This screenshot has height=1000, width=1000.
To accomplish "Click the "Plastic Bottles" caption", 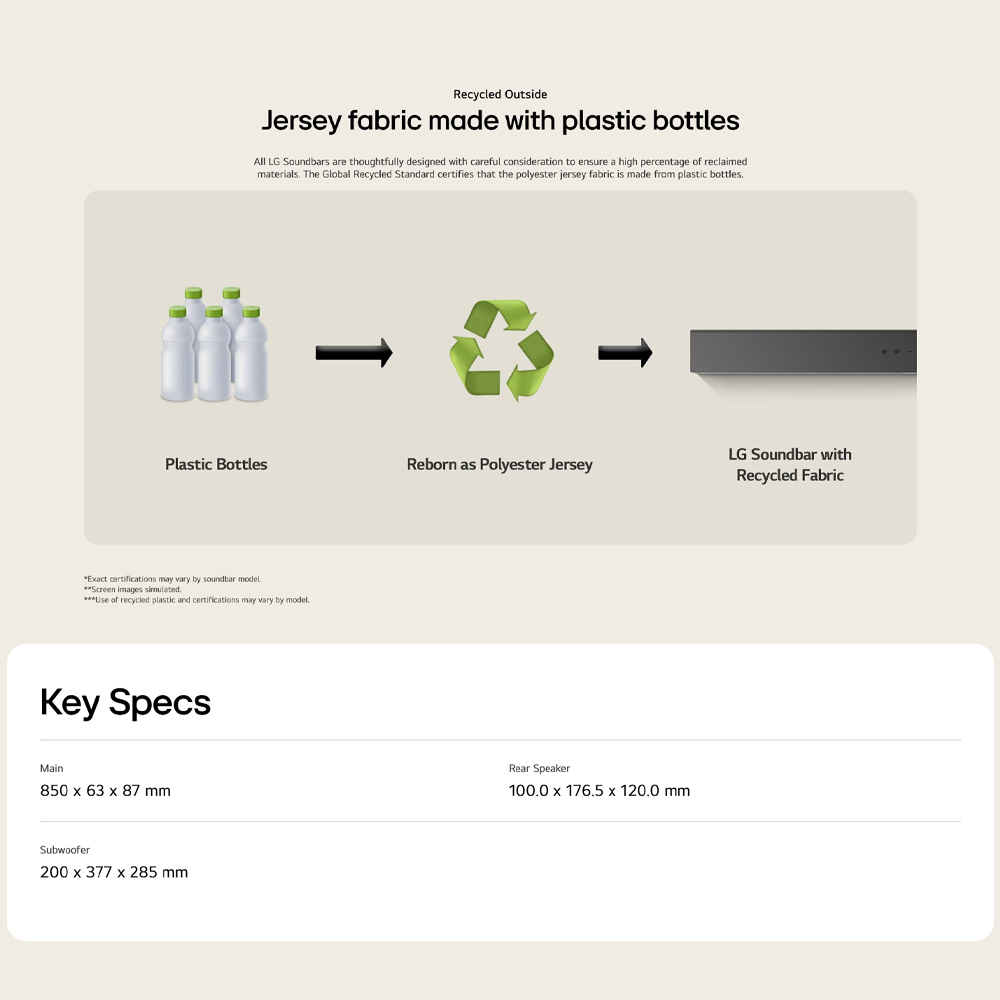I will (216, 464).
